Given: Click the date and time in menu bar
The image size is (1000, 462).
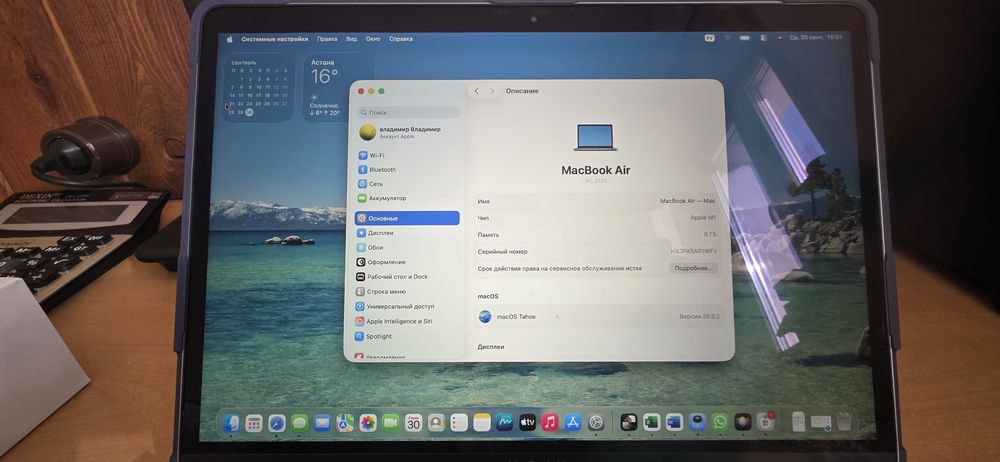Looking at the screenshot, I should [x=816, y=38].
